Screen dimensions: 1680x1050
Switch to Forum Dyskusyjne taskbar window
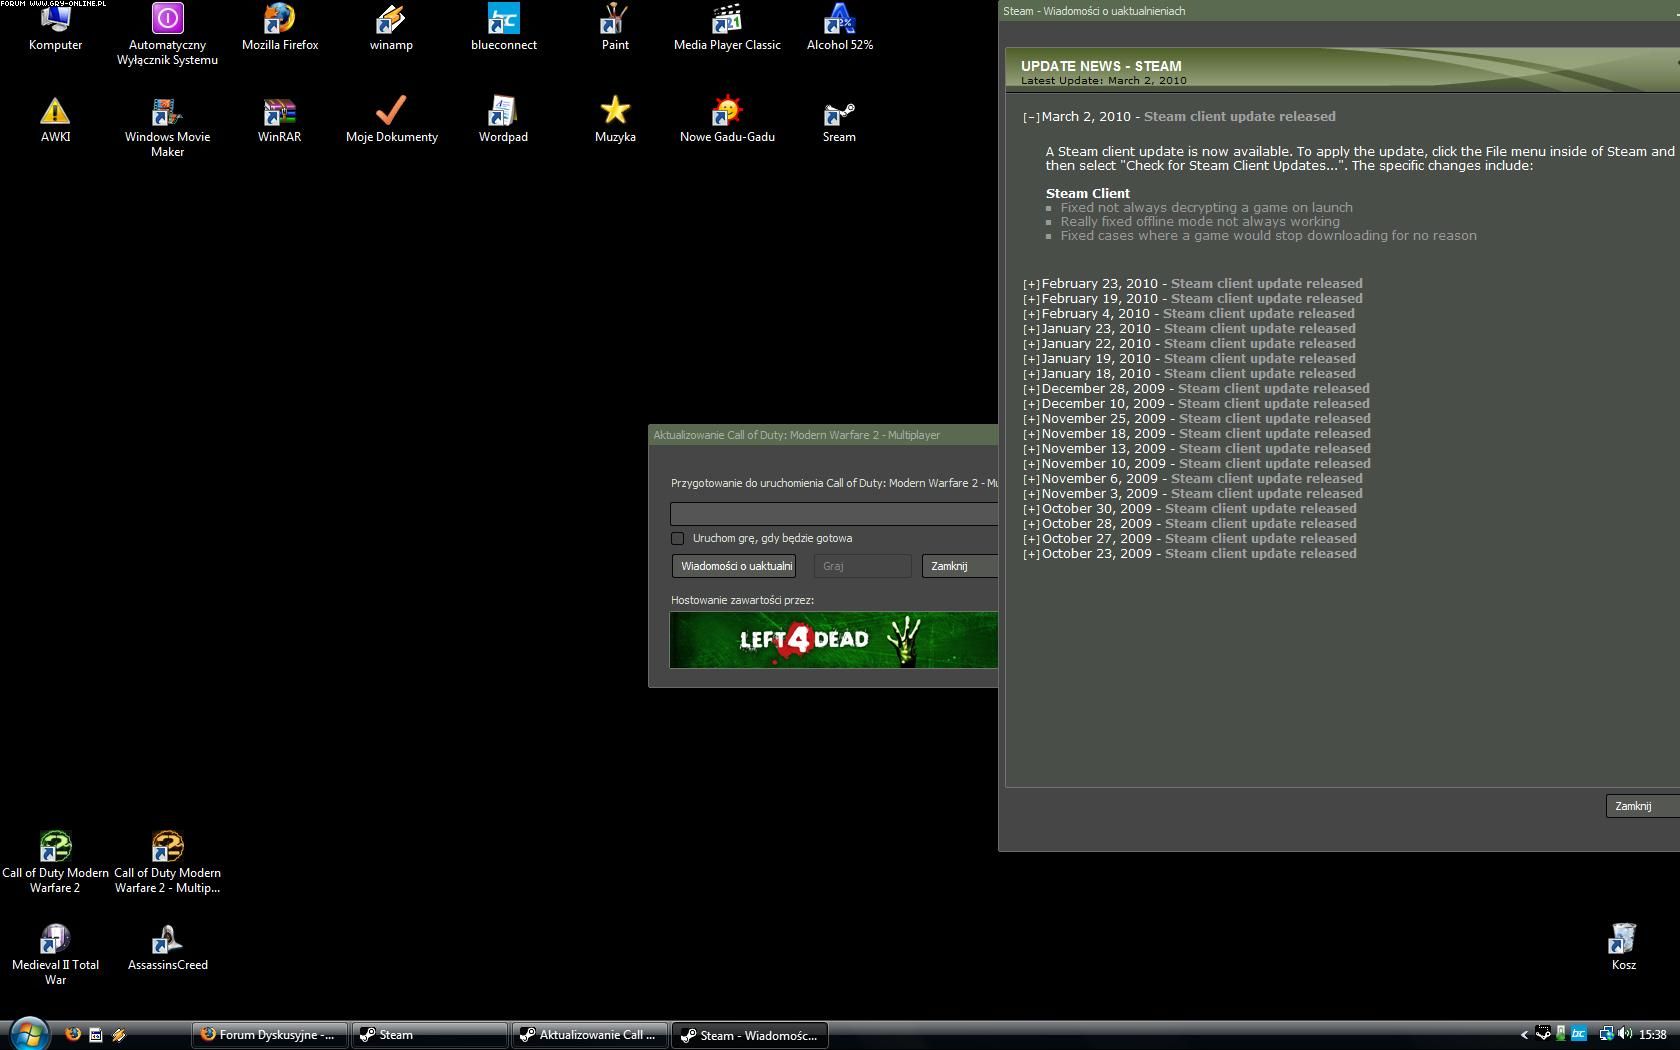[x=269, y=1035]
